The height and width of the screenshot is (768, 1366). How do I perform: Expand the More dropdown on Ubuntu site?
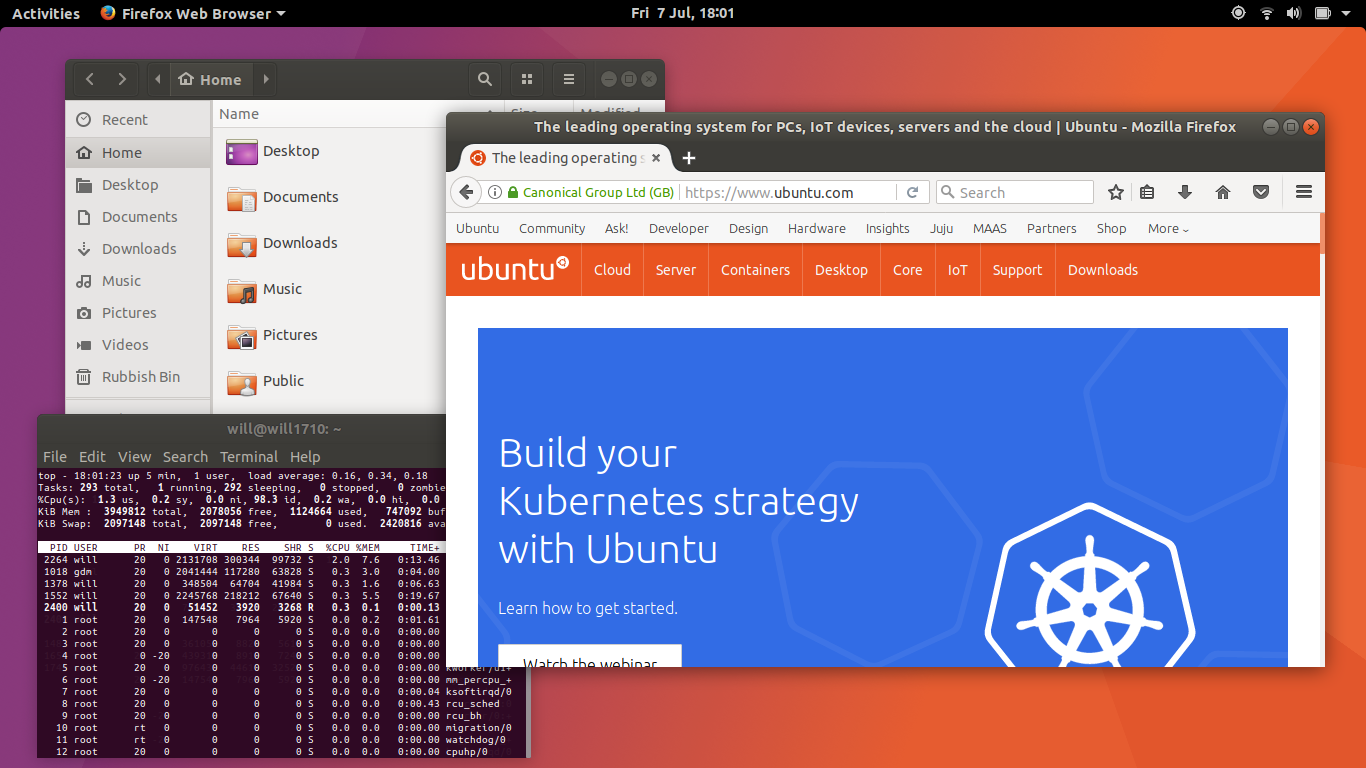tap(1168, 228)
